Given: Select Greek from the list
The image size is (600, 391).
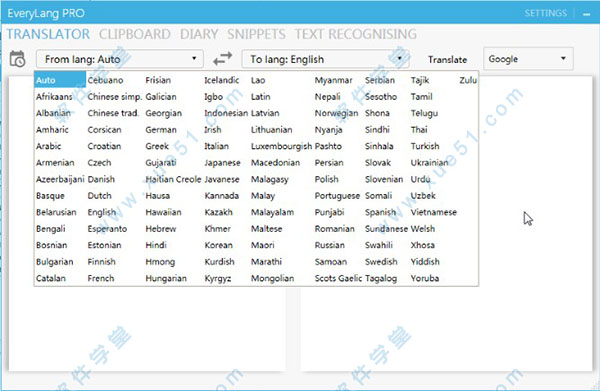Looking at the screenshot, I should tap(157, 146).
